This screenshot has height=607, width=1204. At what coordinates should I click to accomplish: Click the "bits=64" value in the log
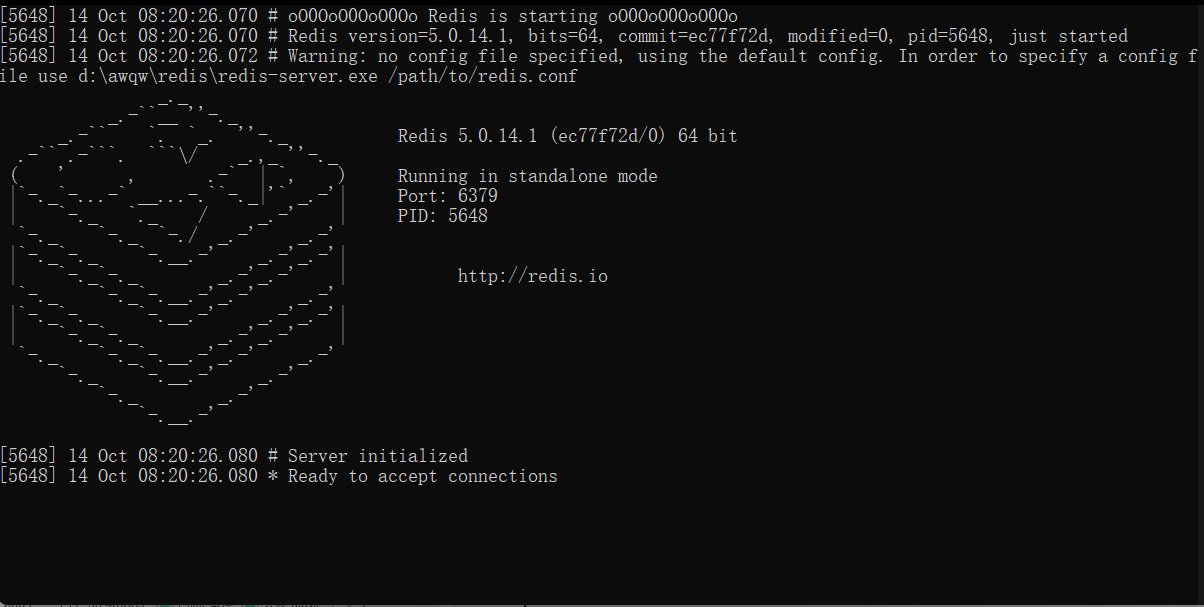coord(563,37)
